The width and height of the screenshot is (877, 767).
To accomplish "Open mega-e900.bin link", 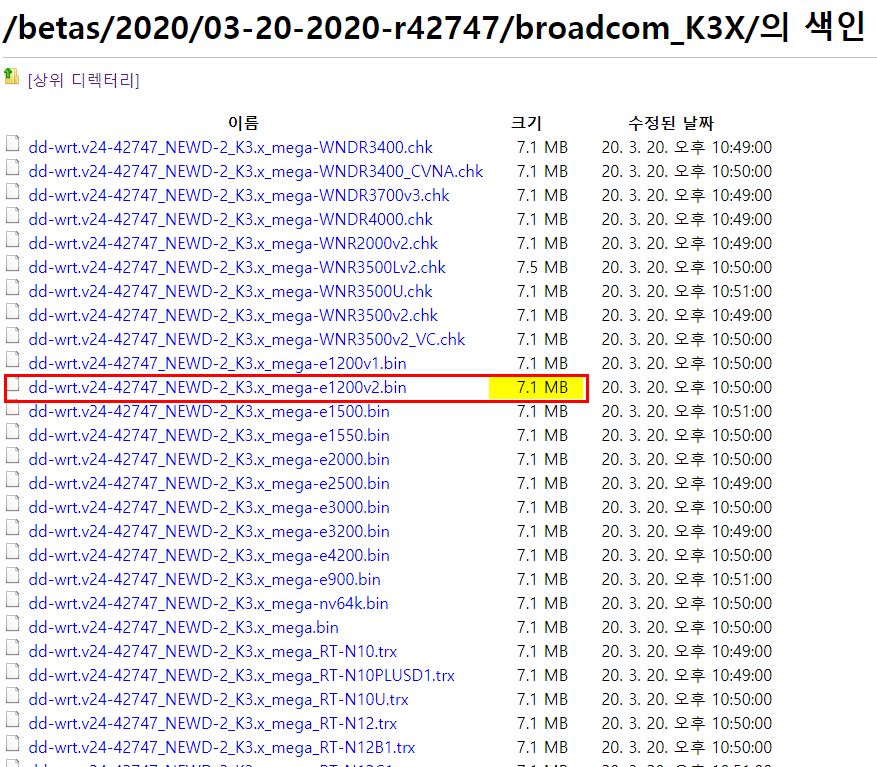I will pos(205,581).
